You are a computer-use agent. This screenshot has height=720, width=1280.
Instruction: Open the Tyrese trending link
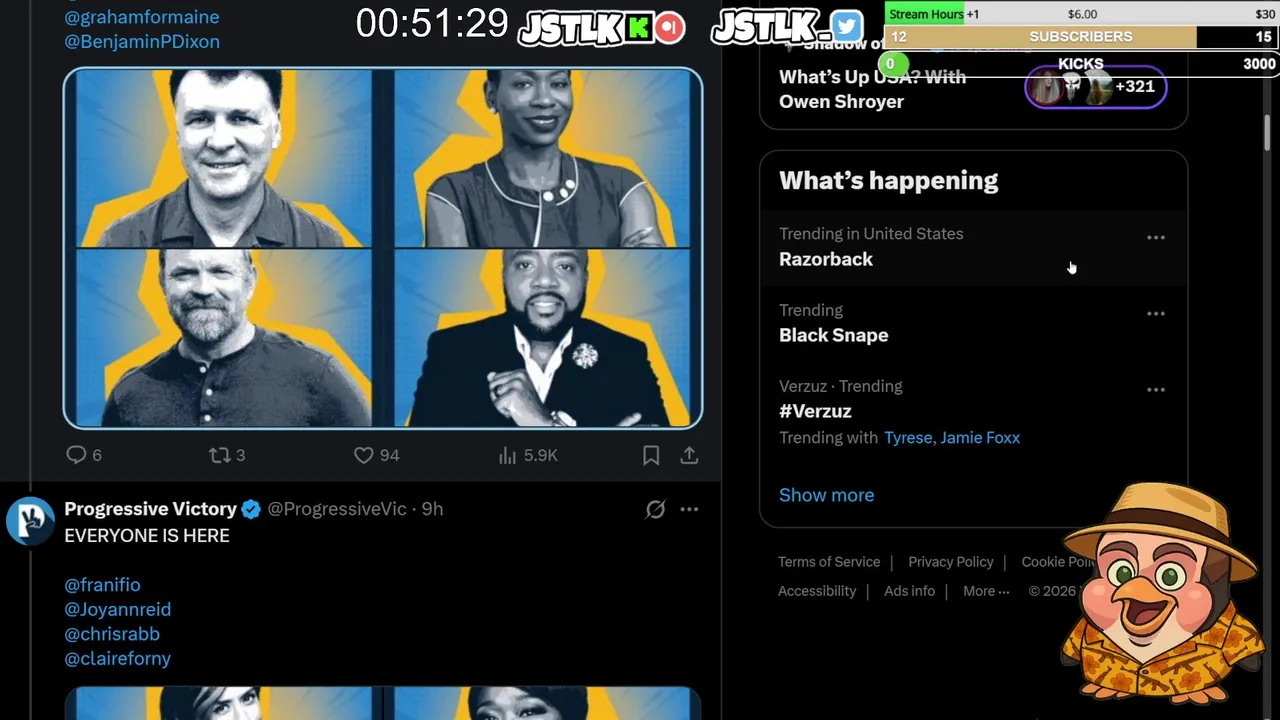point(908,438)
